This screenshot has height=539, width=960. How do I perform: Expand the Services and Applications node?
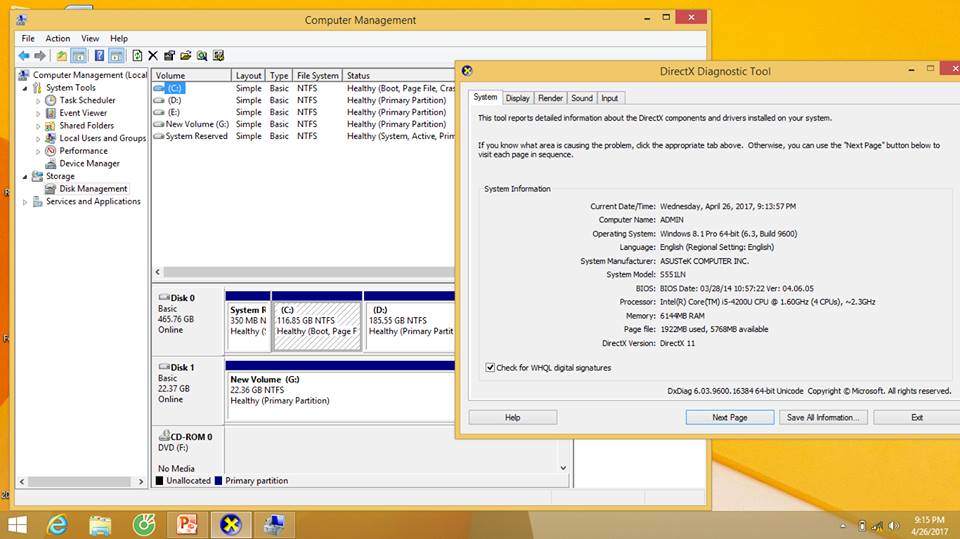(x=25, y=202)
